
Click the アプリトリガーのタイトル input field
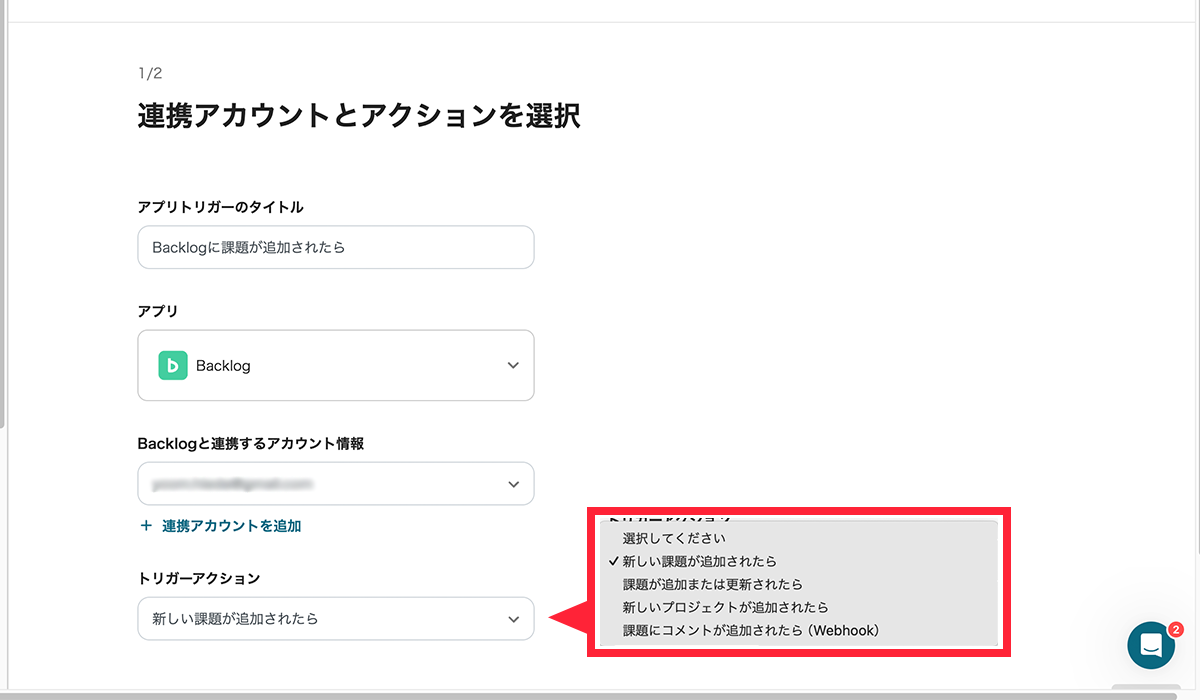pos(335,247)
